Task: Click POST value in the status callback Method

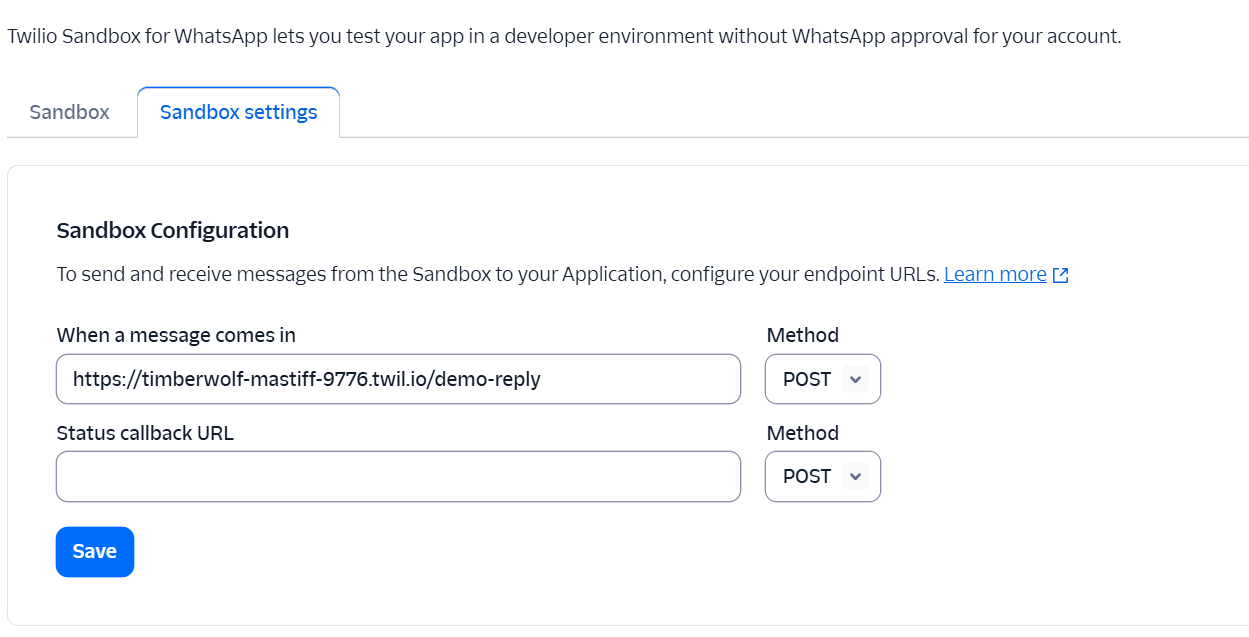Action: 807,476
